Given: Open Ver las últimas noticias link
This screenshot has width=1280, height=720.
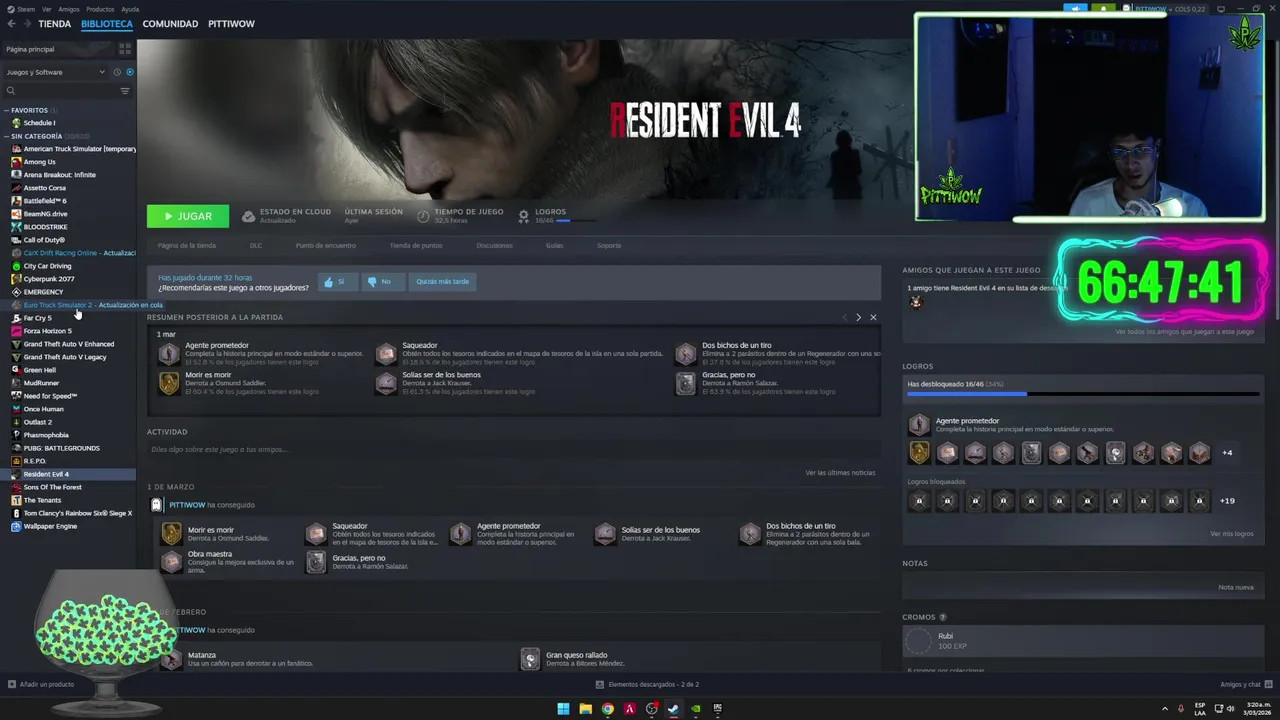Looking at the screenshot, I should [x=840, y=473].
